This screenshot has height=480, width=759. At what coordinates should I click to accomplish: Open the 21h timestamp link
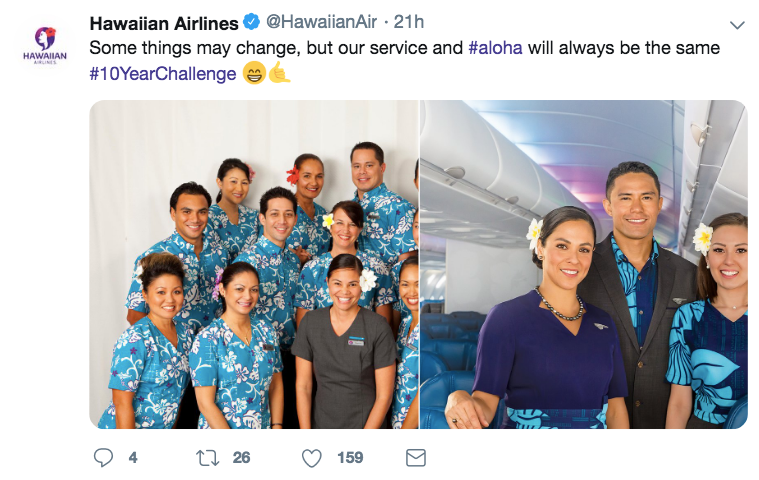click(x=409, y=22)
